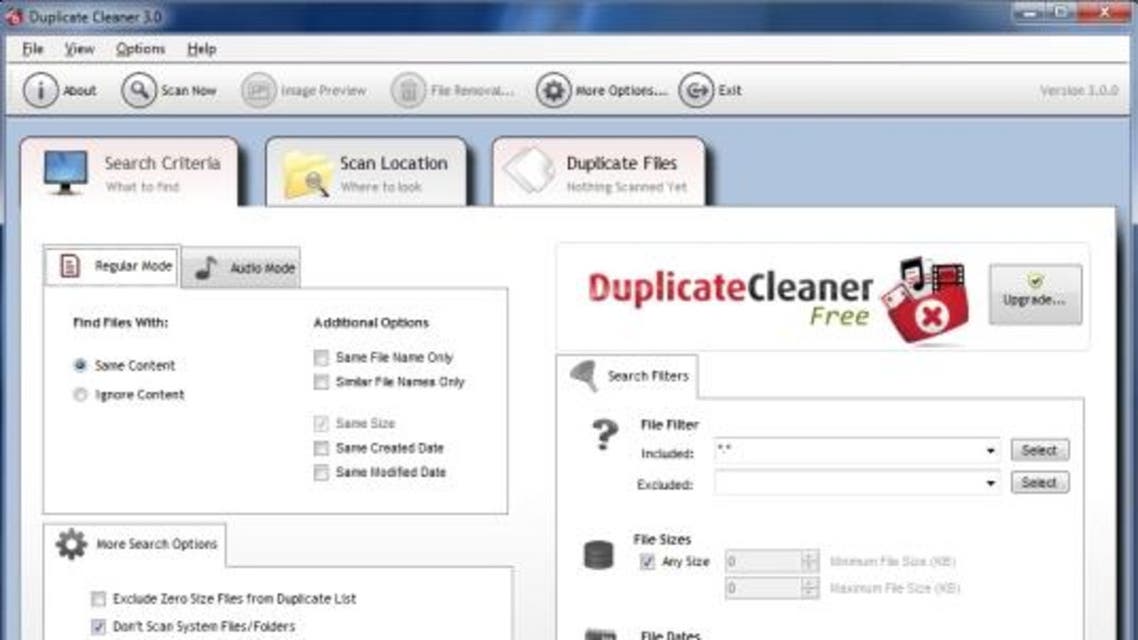This screenshot has width=1138, height=640.
Task: Open the Help menu
Action: pyautogui.click(x=201, y=49)
